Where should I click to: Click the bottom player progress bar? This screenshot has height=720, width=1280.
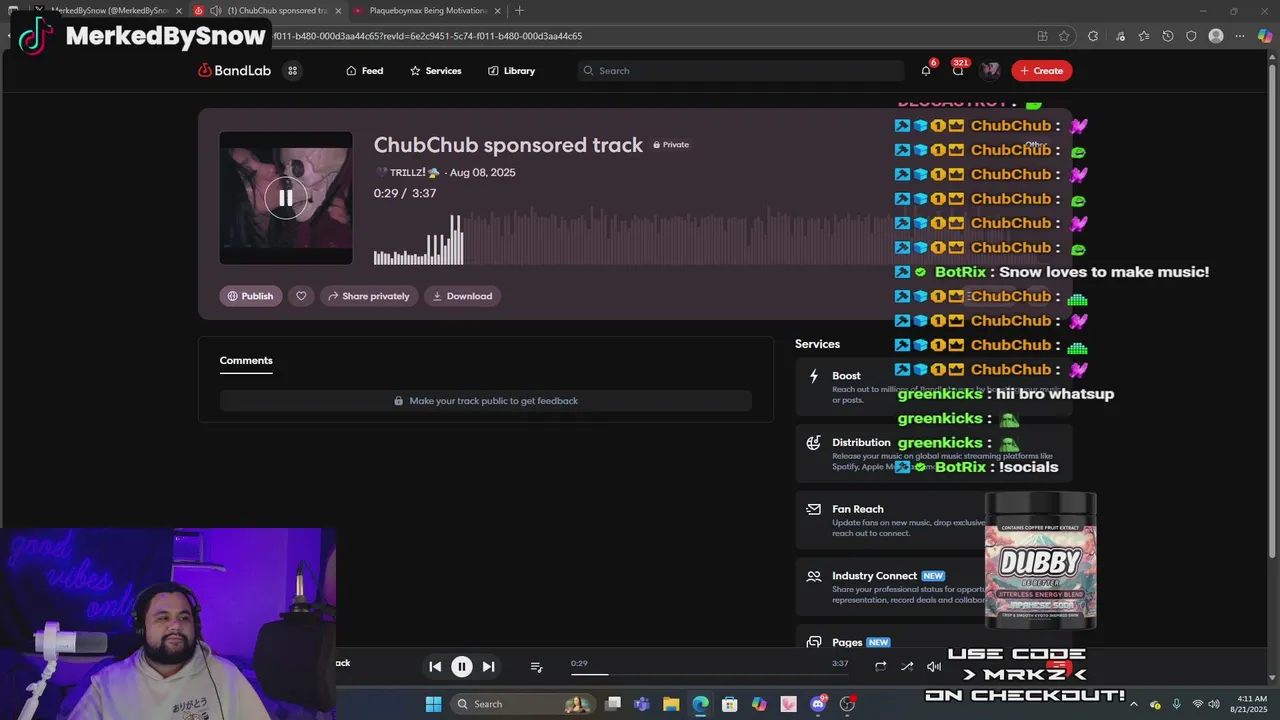tap(710, 674)
